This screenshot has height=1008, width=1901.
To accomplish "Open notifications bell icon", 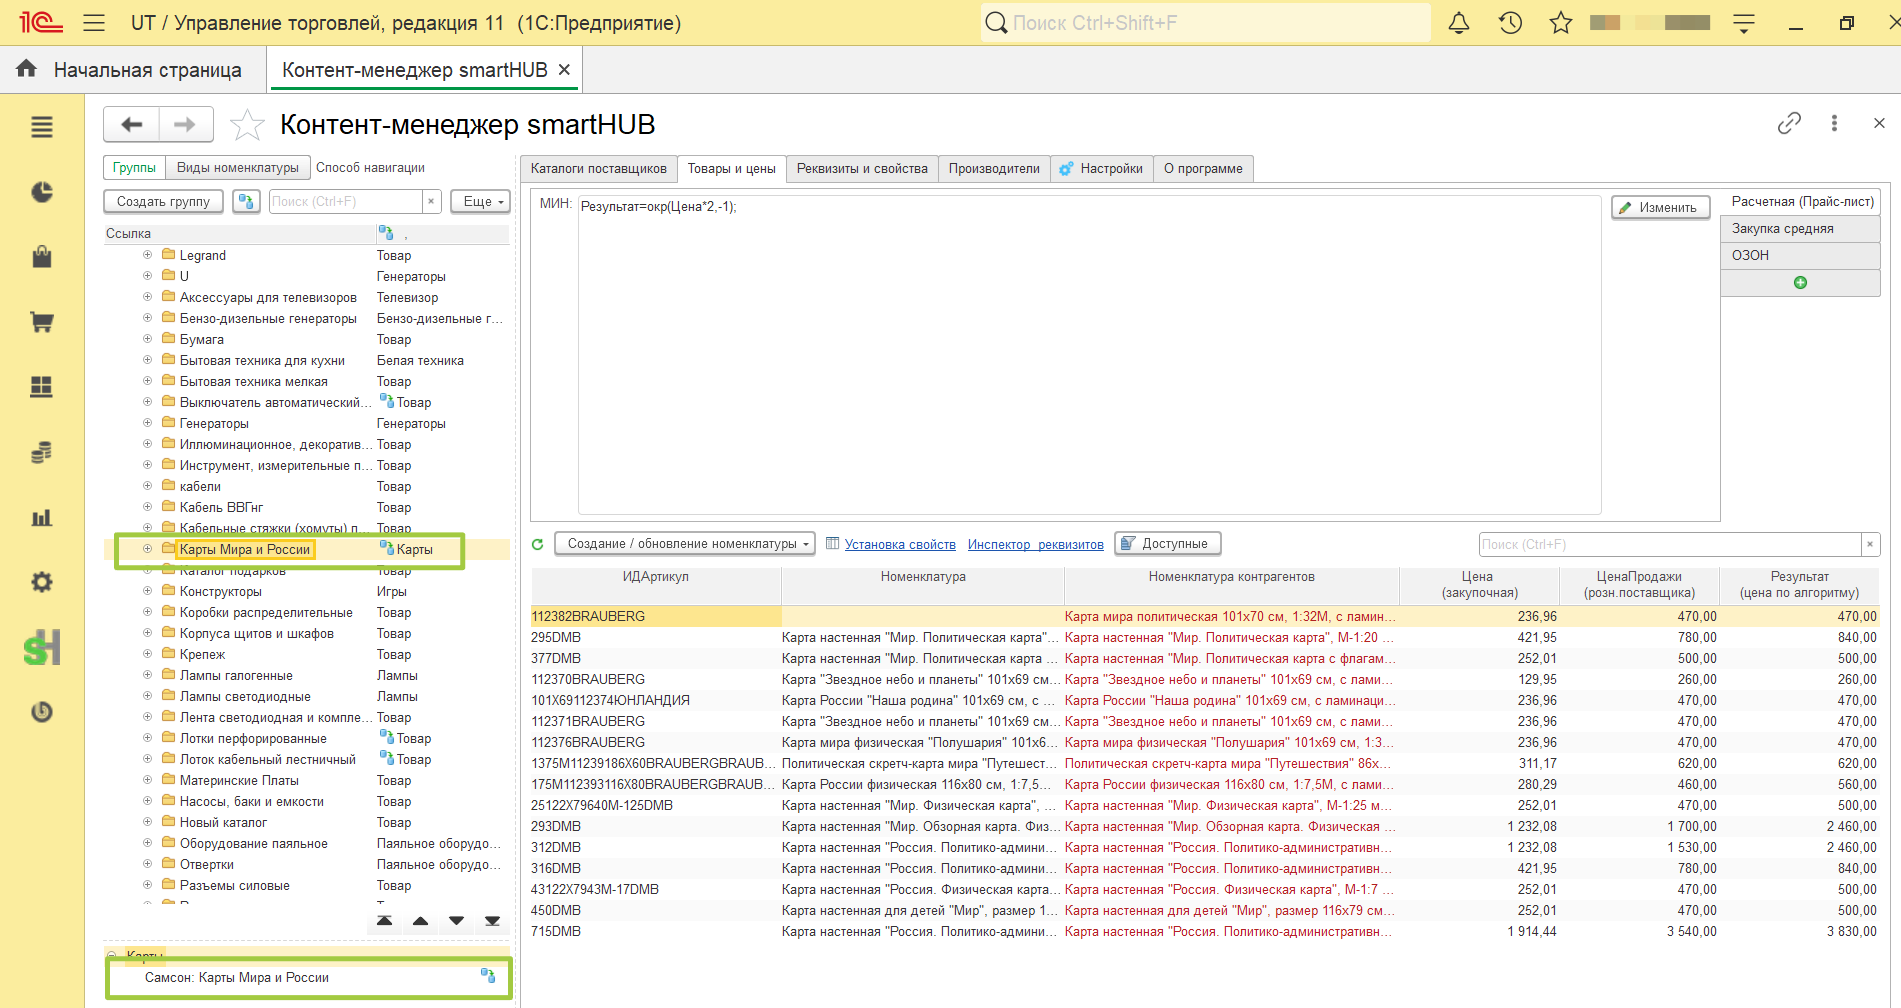I will [x=1459, y=23].
